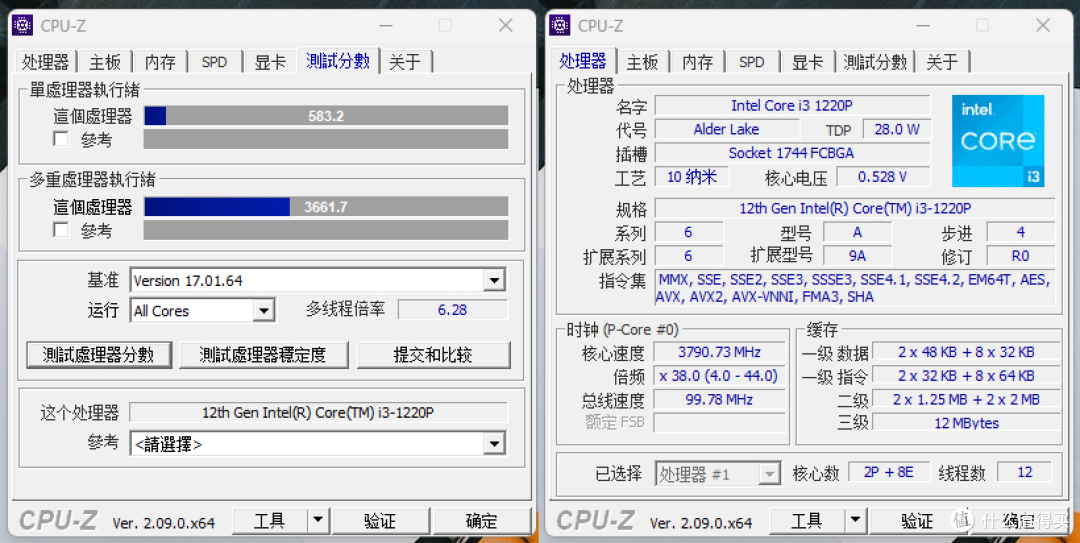
Task: Open 測試分數 tab in right window
Action: click(x=875, y=62)
